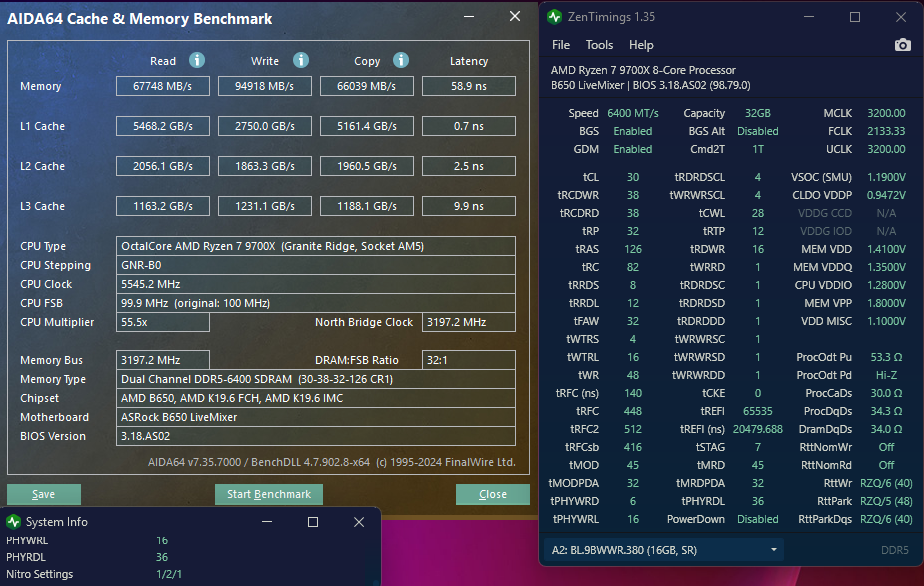Click the Memory Type DDR5-6400 field
Screen dimensions: 924x586
click(x=316, y=379)
